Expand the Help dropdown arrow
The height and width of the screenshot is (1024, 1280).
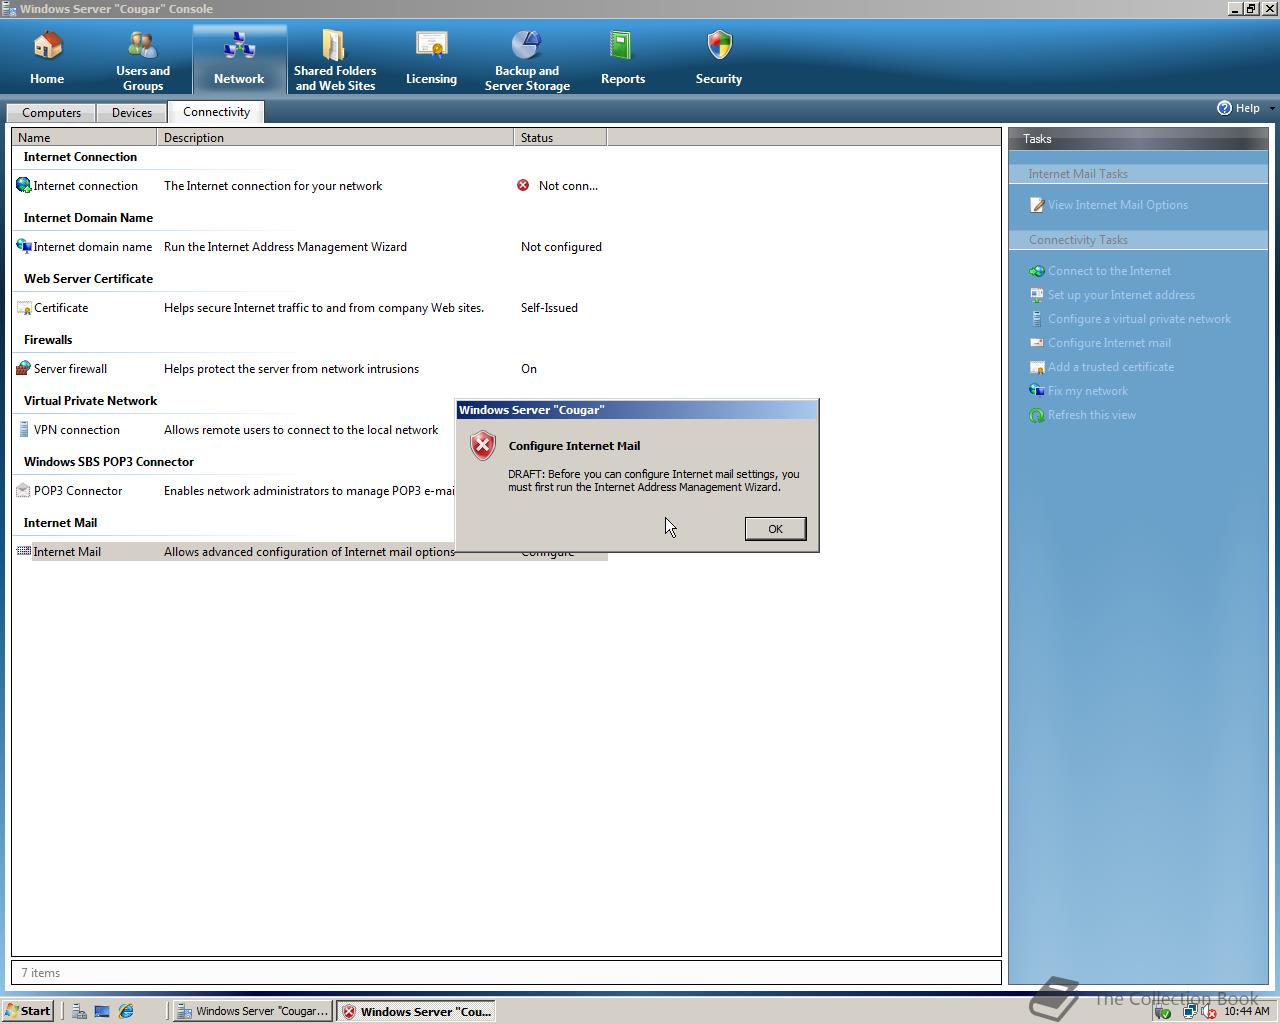pos(1272,108)
